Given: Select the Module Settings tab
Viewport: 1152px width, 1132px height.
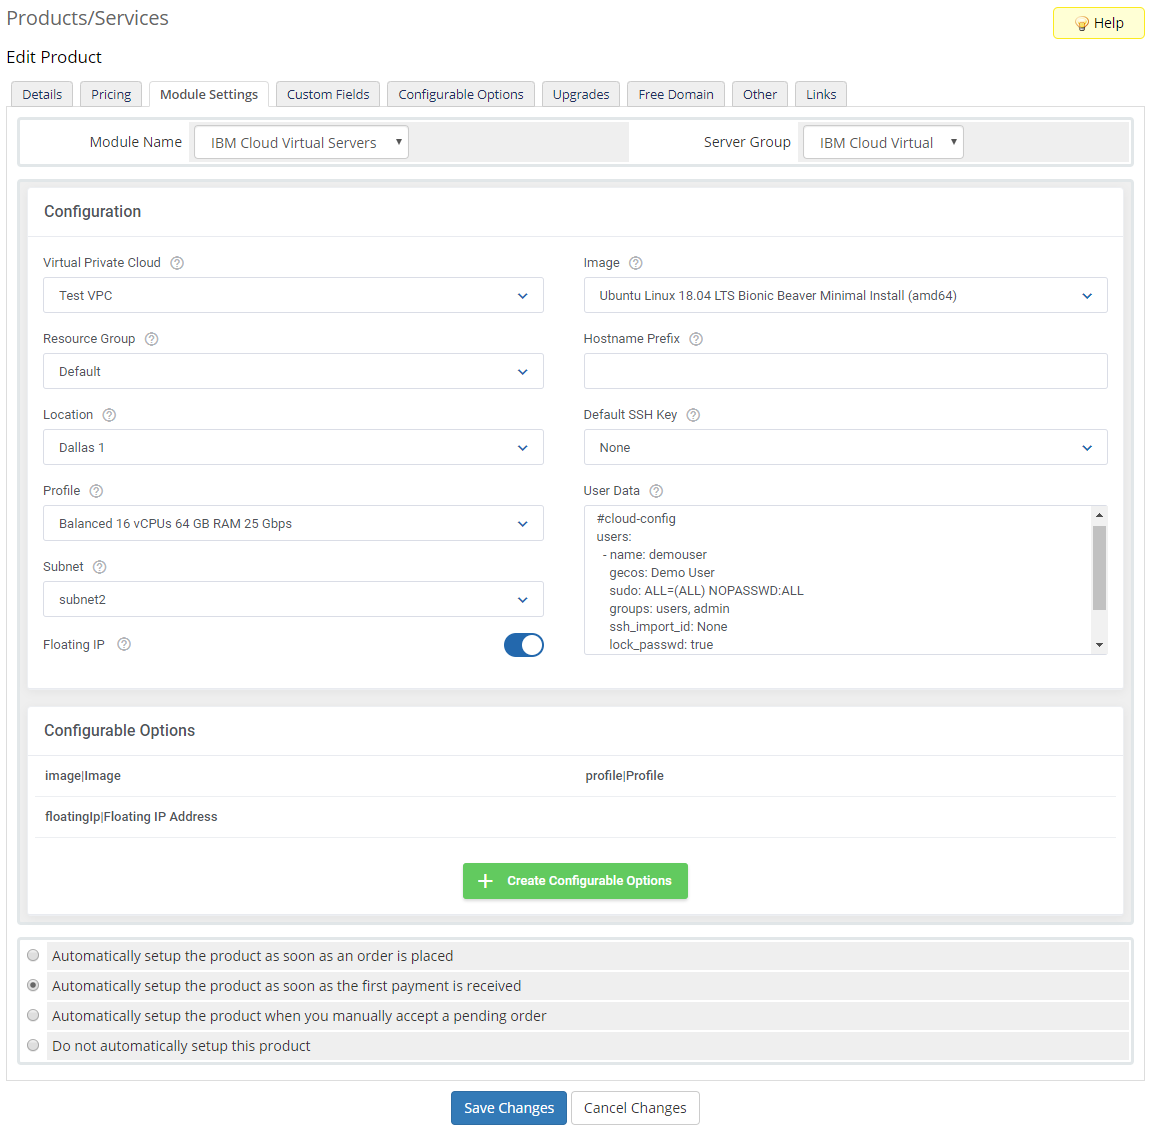Looking at the screenshot, I should click(x=209, y=94).
